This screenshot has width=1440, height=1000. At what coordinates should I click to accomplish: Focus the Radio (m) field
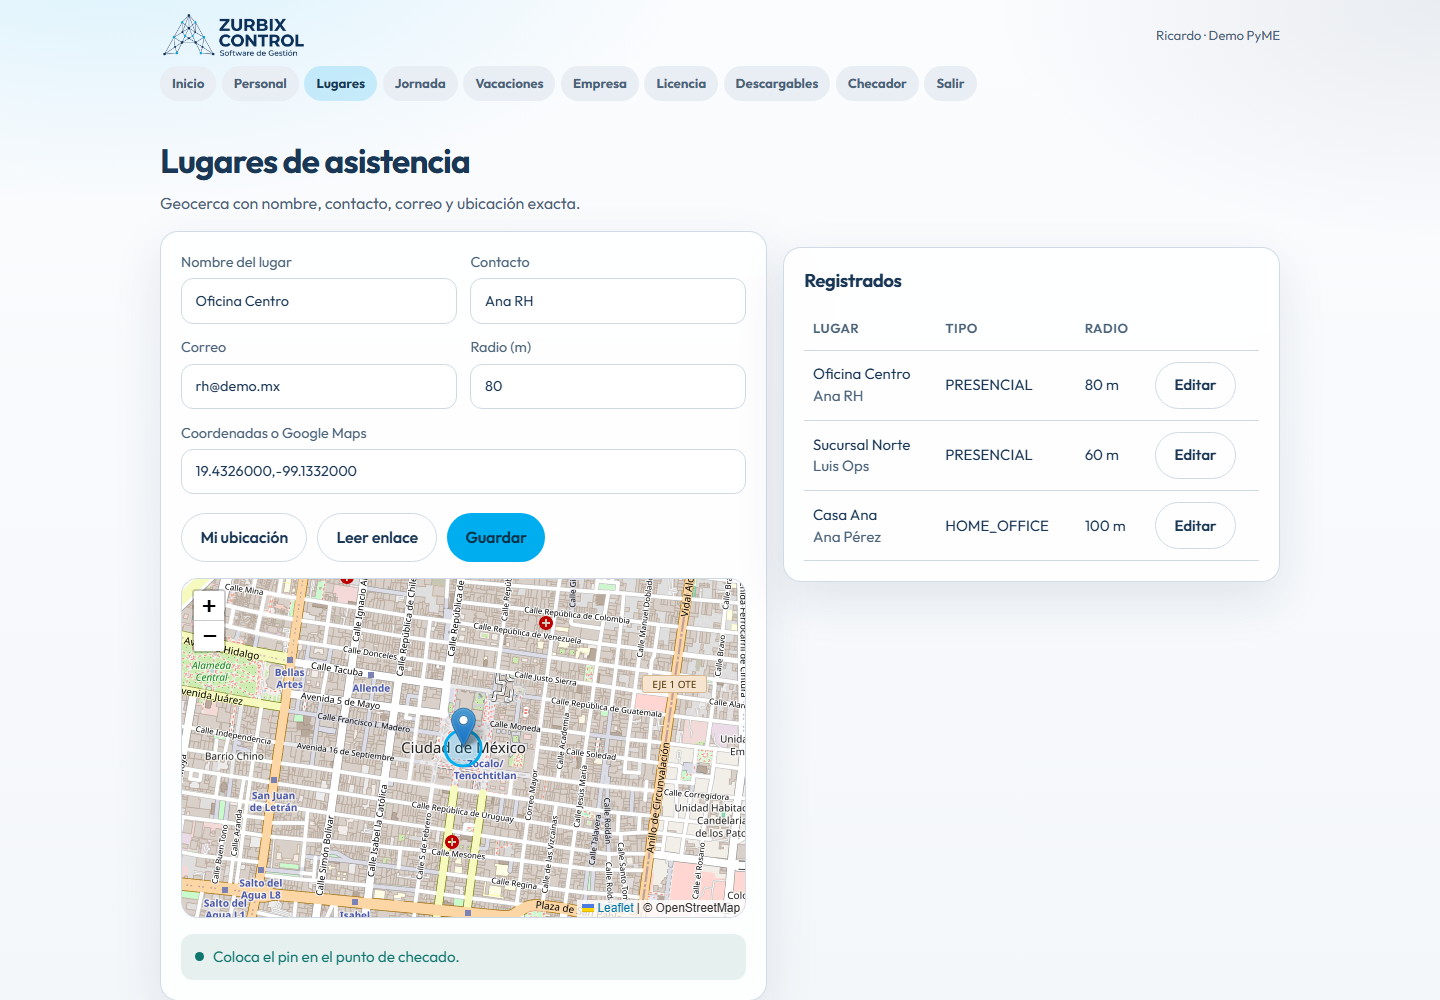608,386
